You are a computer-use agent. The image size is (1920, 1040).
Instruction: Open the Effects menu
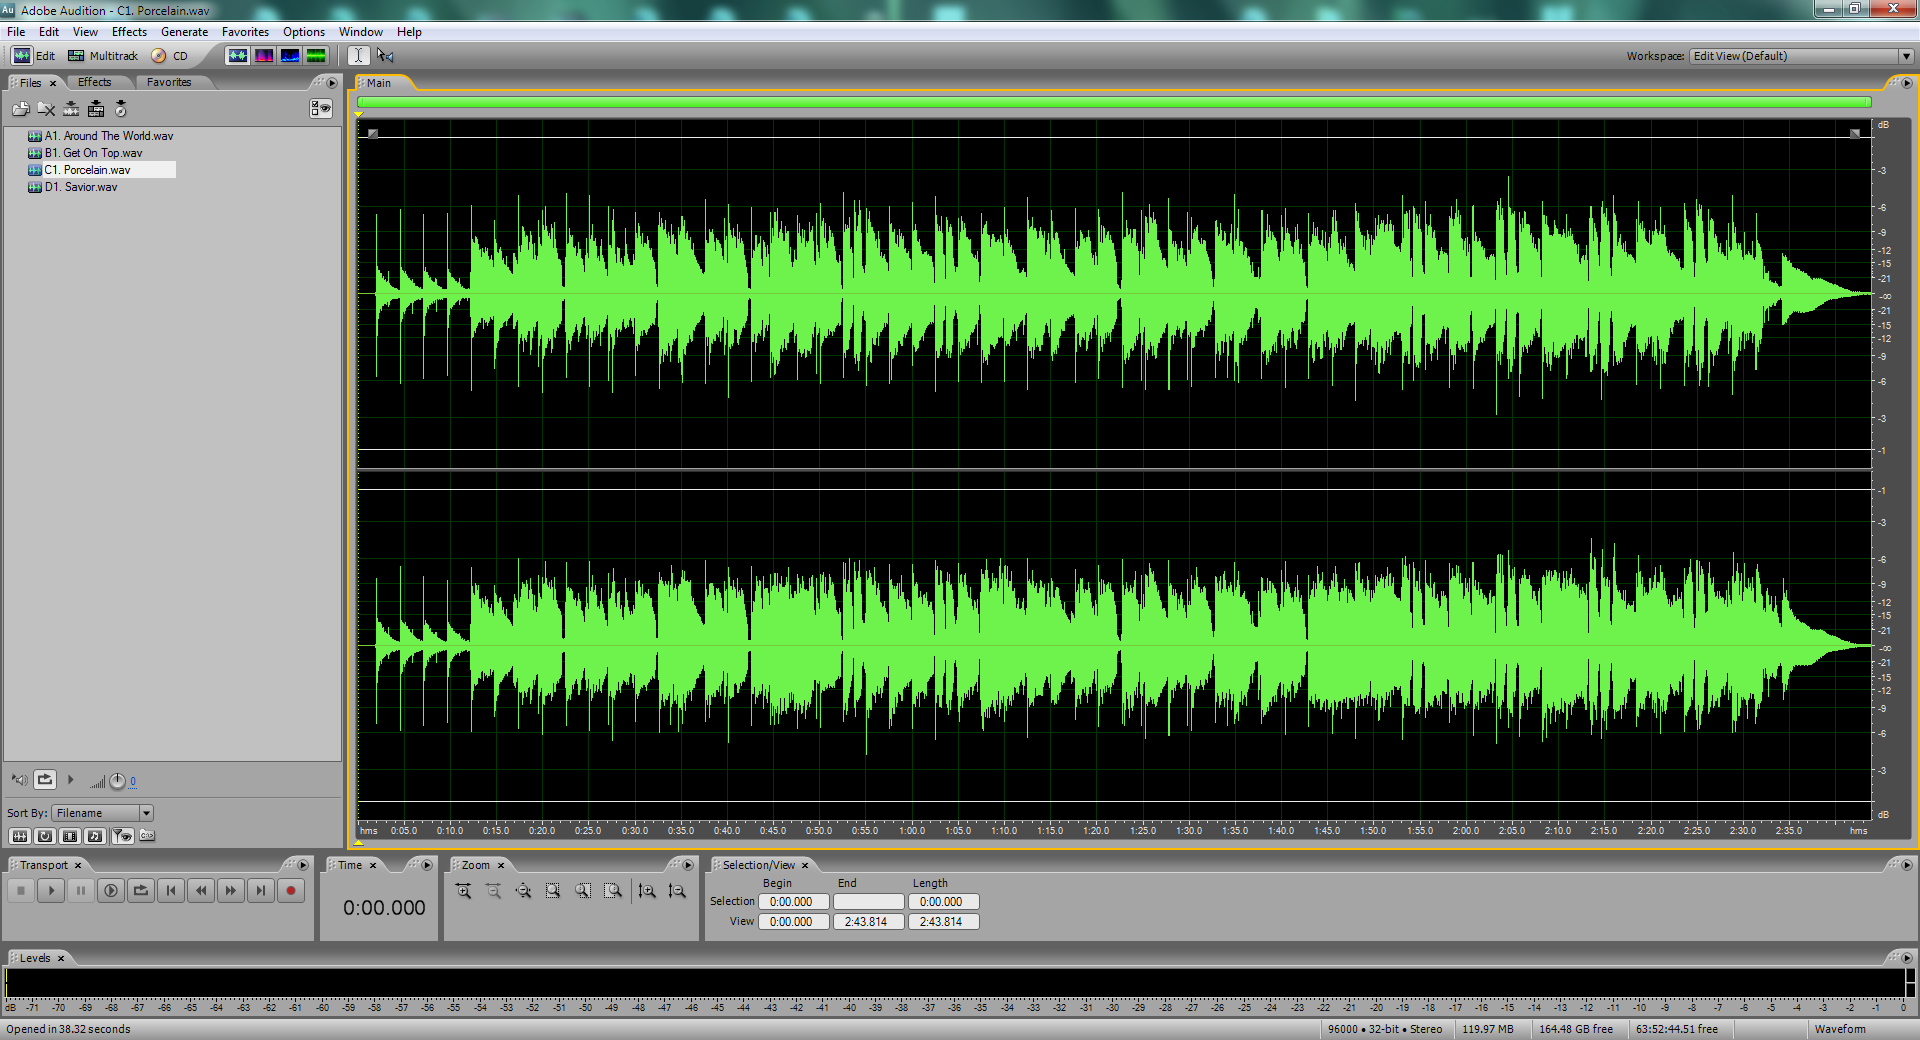pos(129,32)
